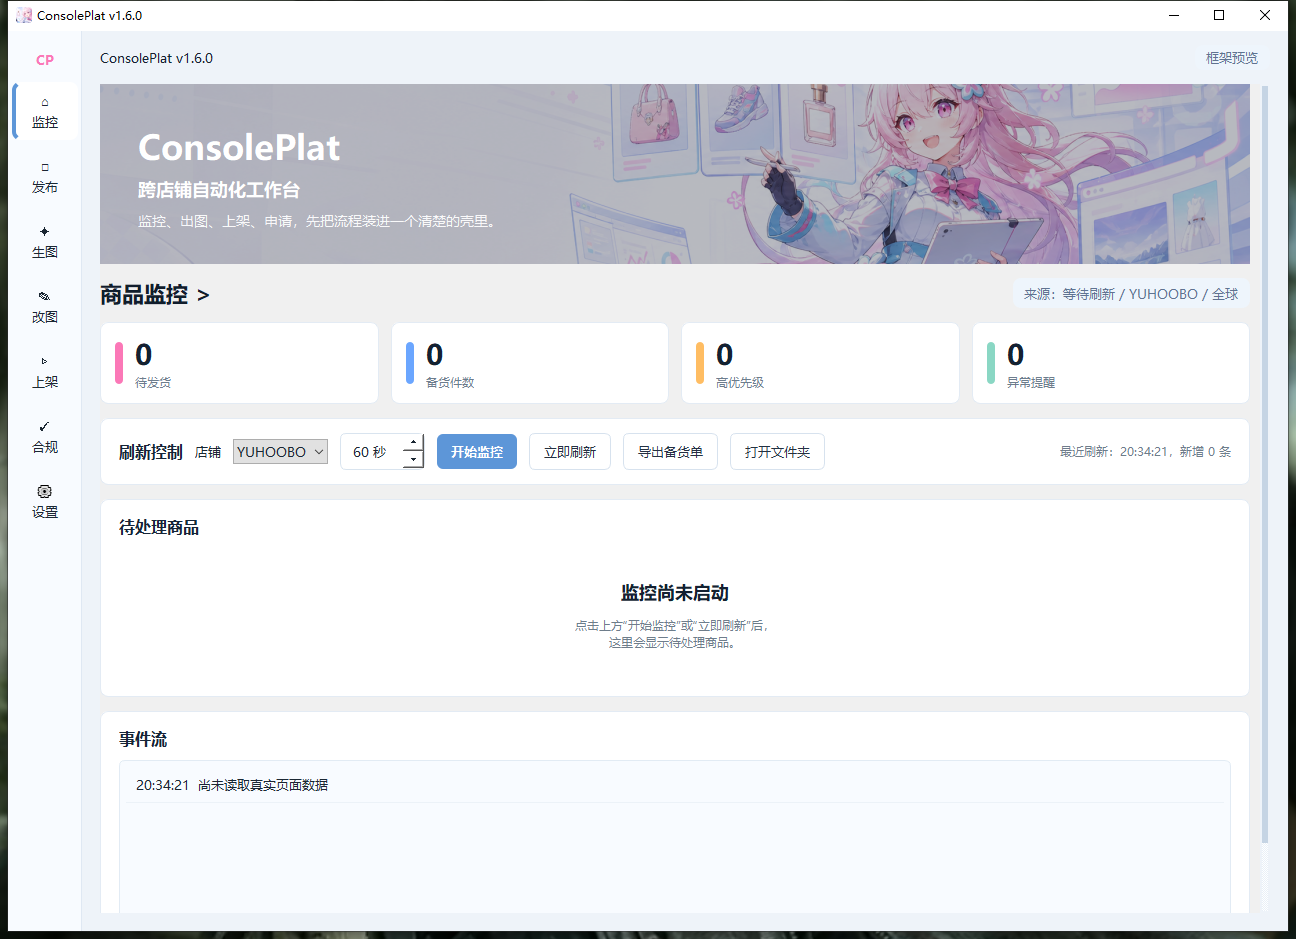Click the ConsolePlat v1.6.0 header title
This screenshot has width=1296, height=939.
click(x=156, y=58)
